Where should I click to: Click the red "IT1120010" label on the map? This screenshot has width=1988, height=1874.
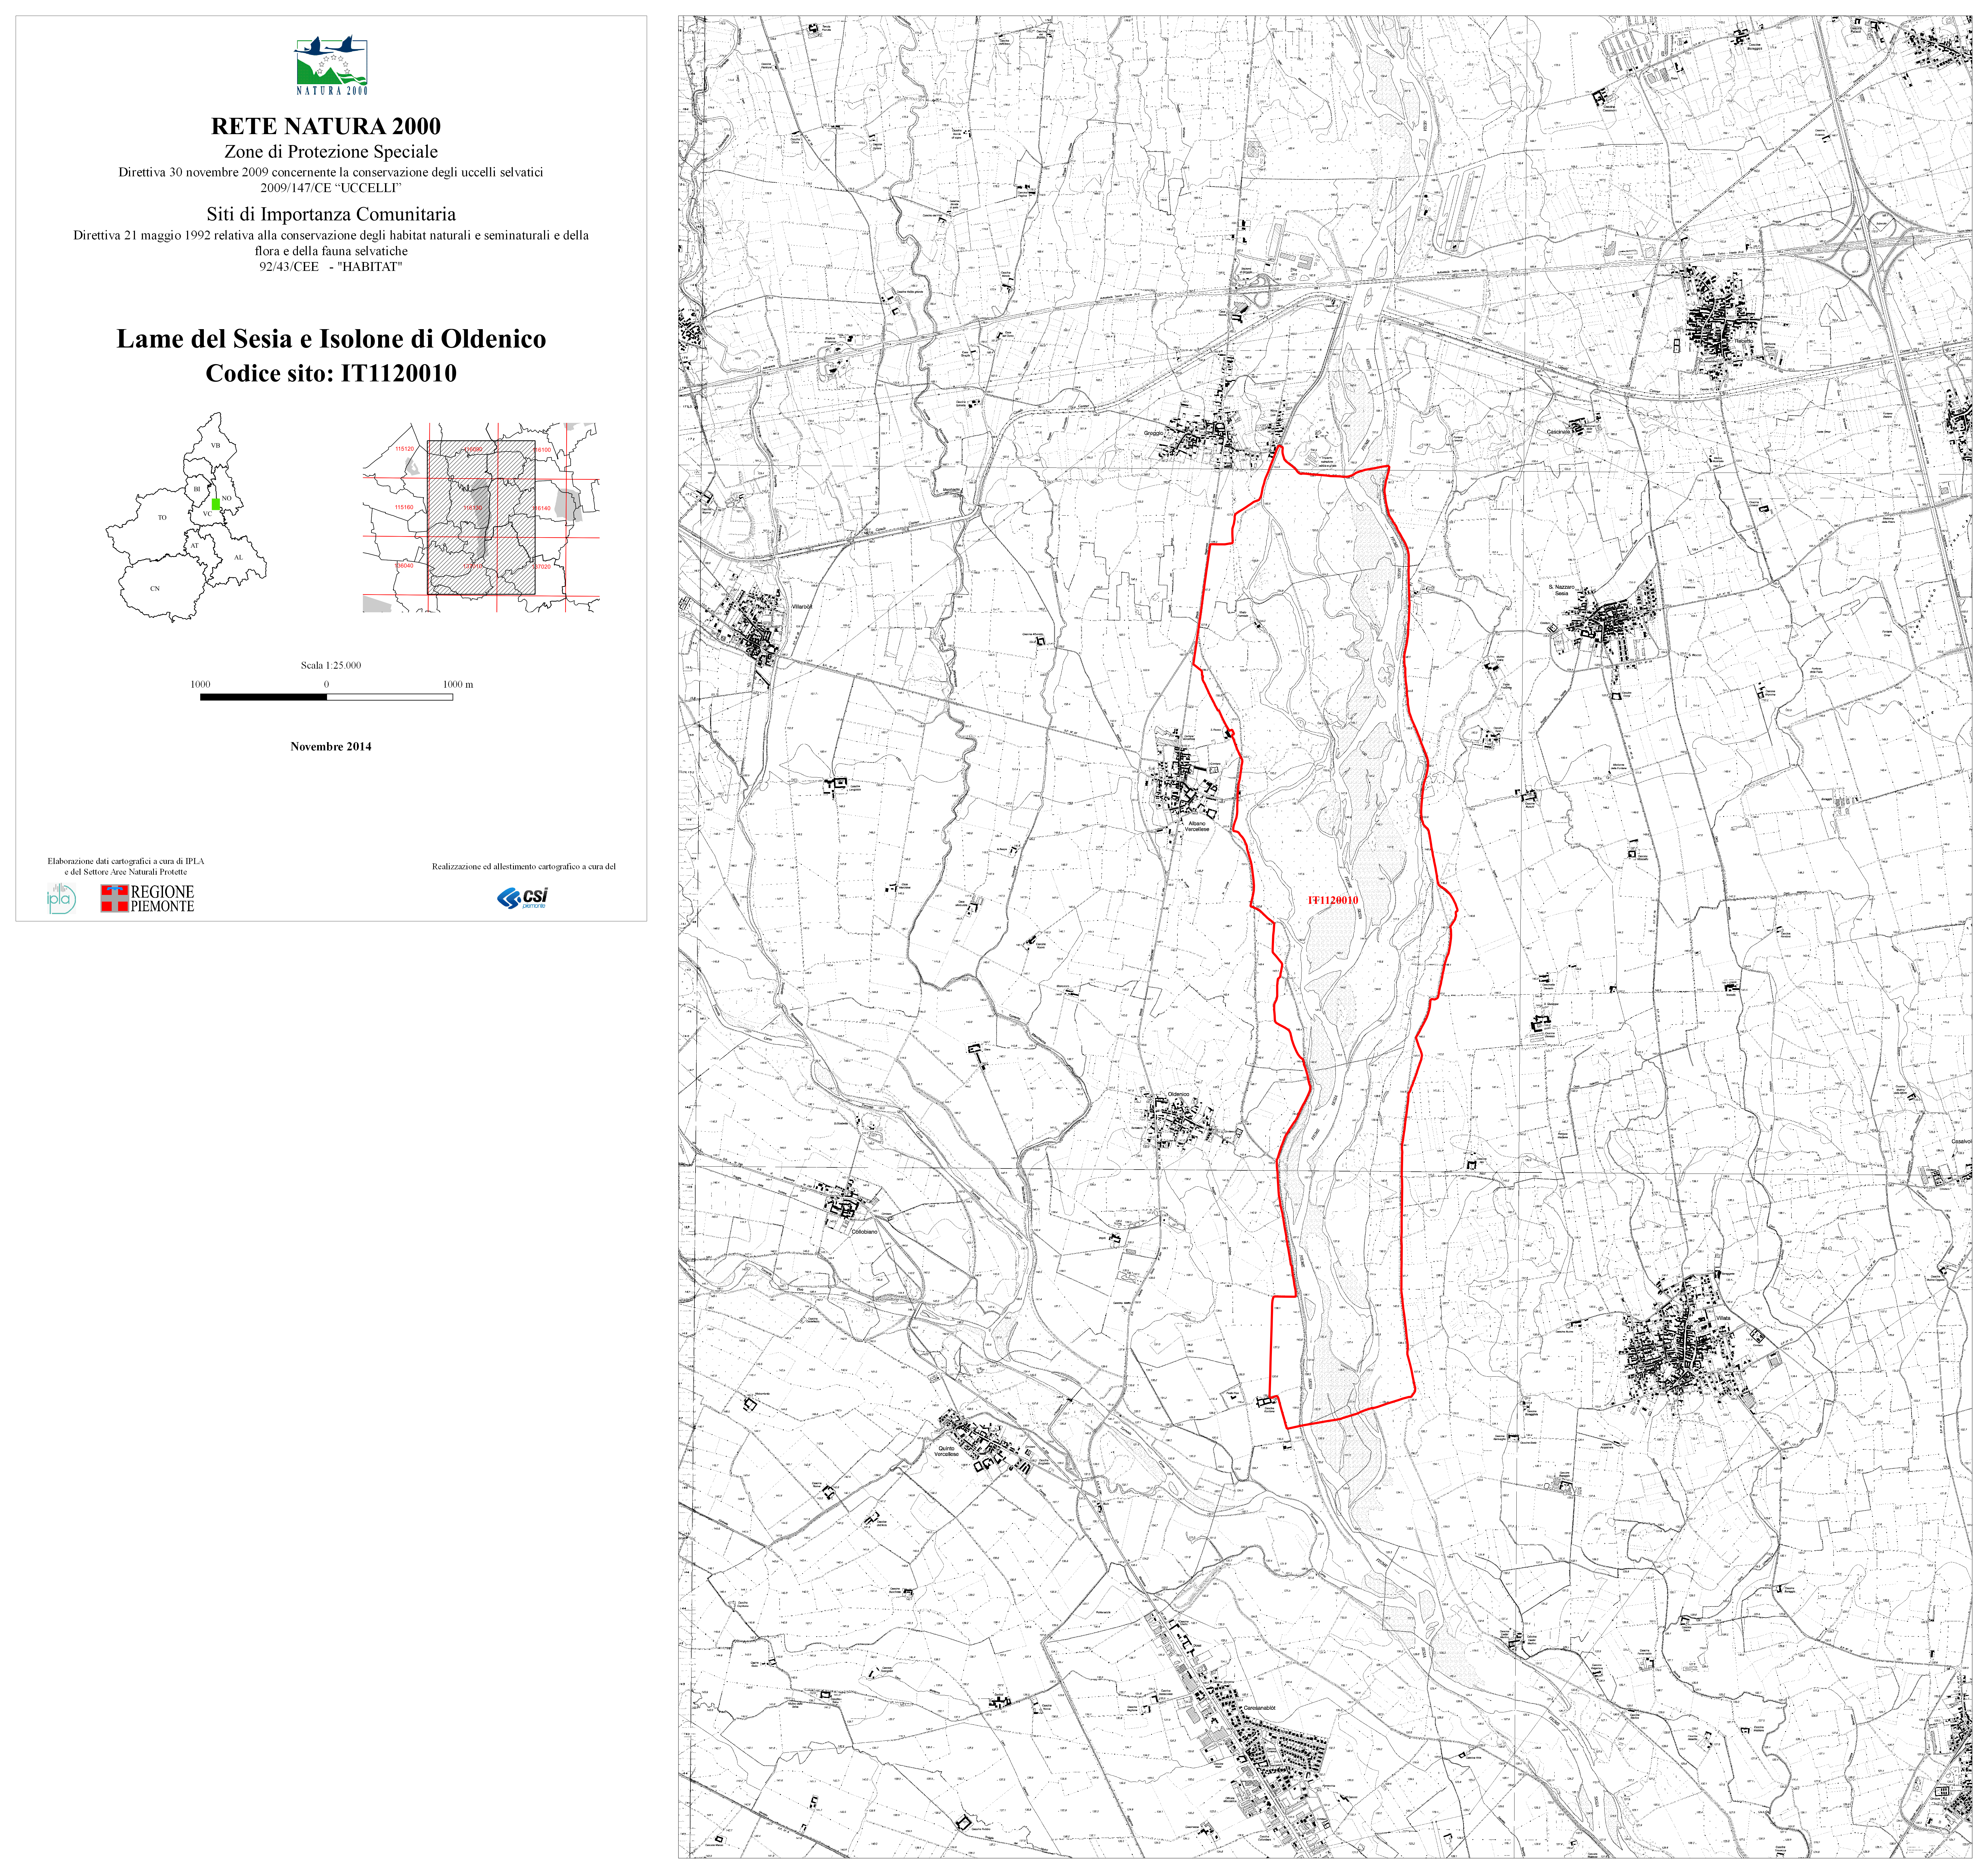[1333, 900]
